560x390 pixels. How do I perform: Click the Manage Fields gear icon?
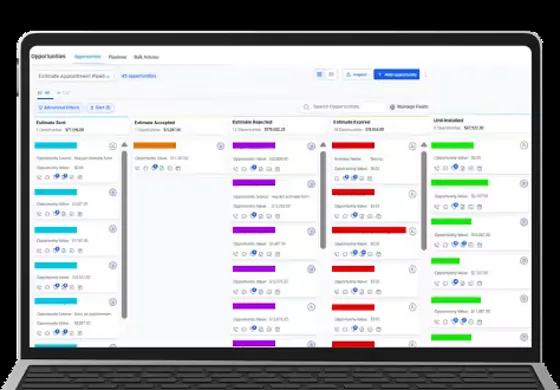click(392, 107)
